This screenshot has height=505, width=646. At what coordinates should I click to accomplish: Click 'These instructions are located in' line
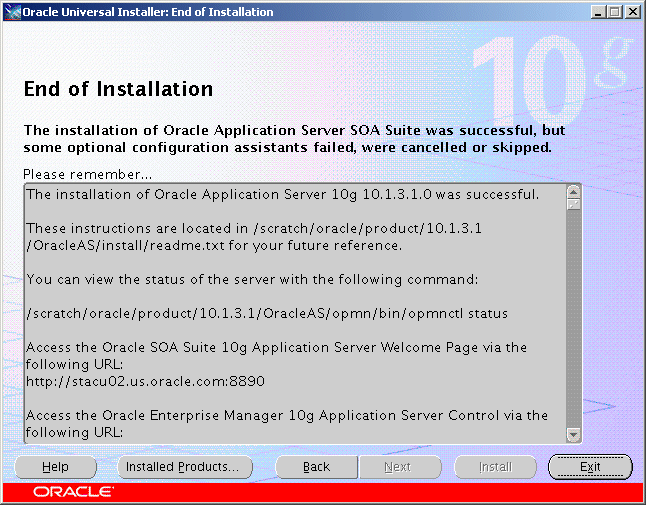254,229
